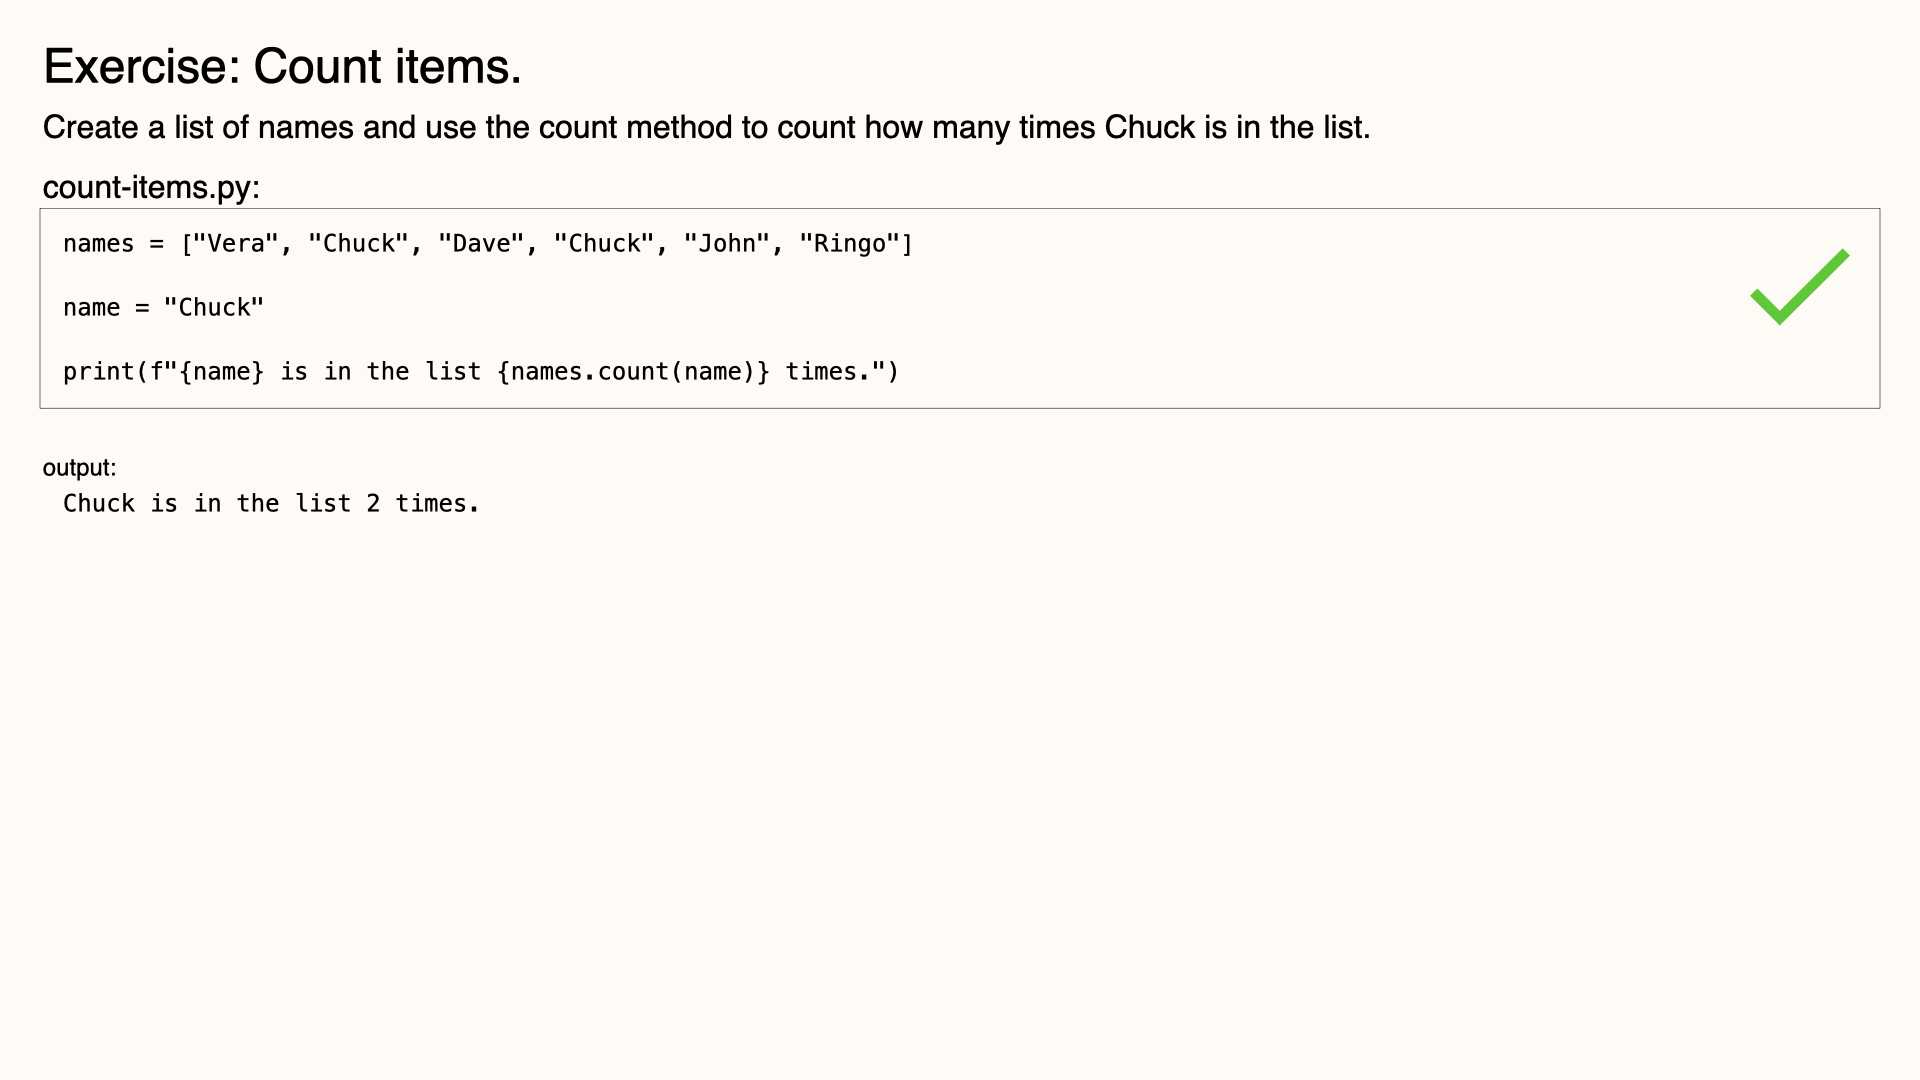Click the output line 'Chuck is in the list 2 times.'
The image size is (1920, 1080).
coord(271,504)
